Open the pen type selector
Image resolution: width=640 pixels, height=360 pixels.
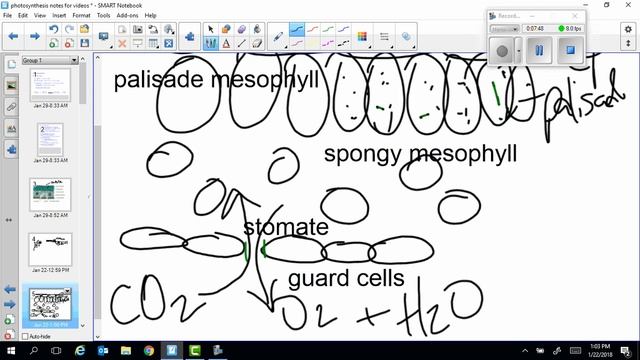coord(279,37)
